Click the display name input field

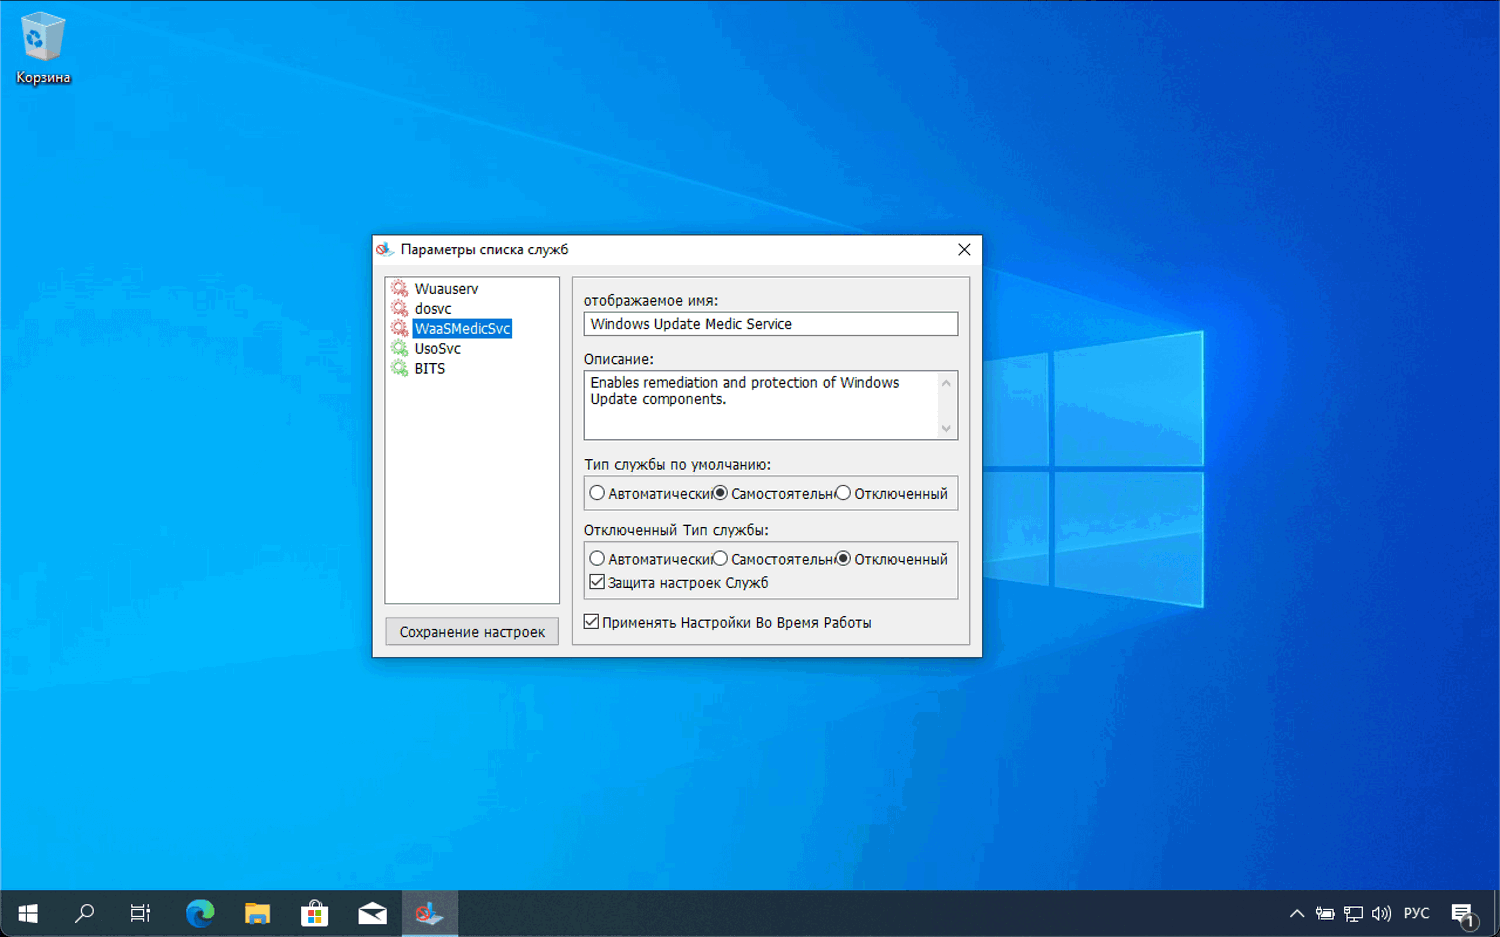[770, 324]
